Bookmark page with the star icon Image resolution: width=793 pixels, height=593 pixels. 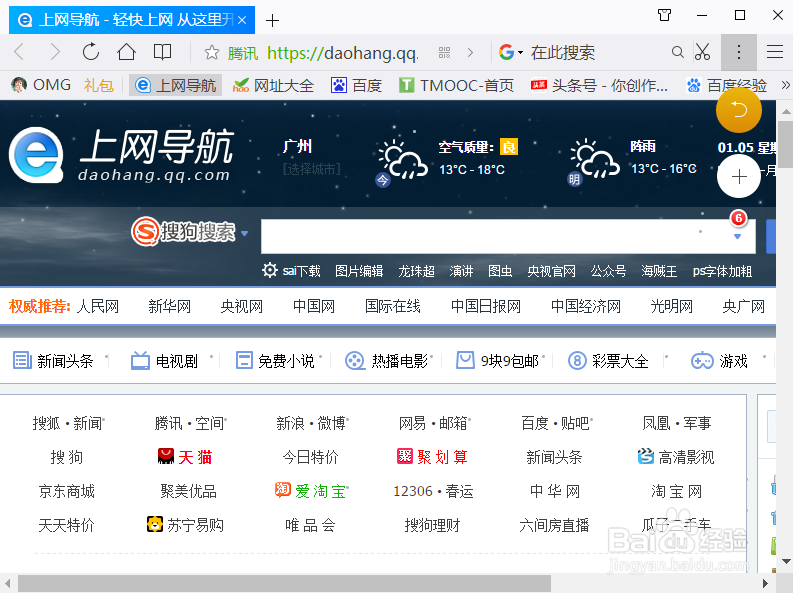click(x=211, y=52)
